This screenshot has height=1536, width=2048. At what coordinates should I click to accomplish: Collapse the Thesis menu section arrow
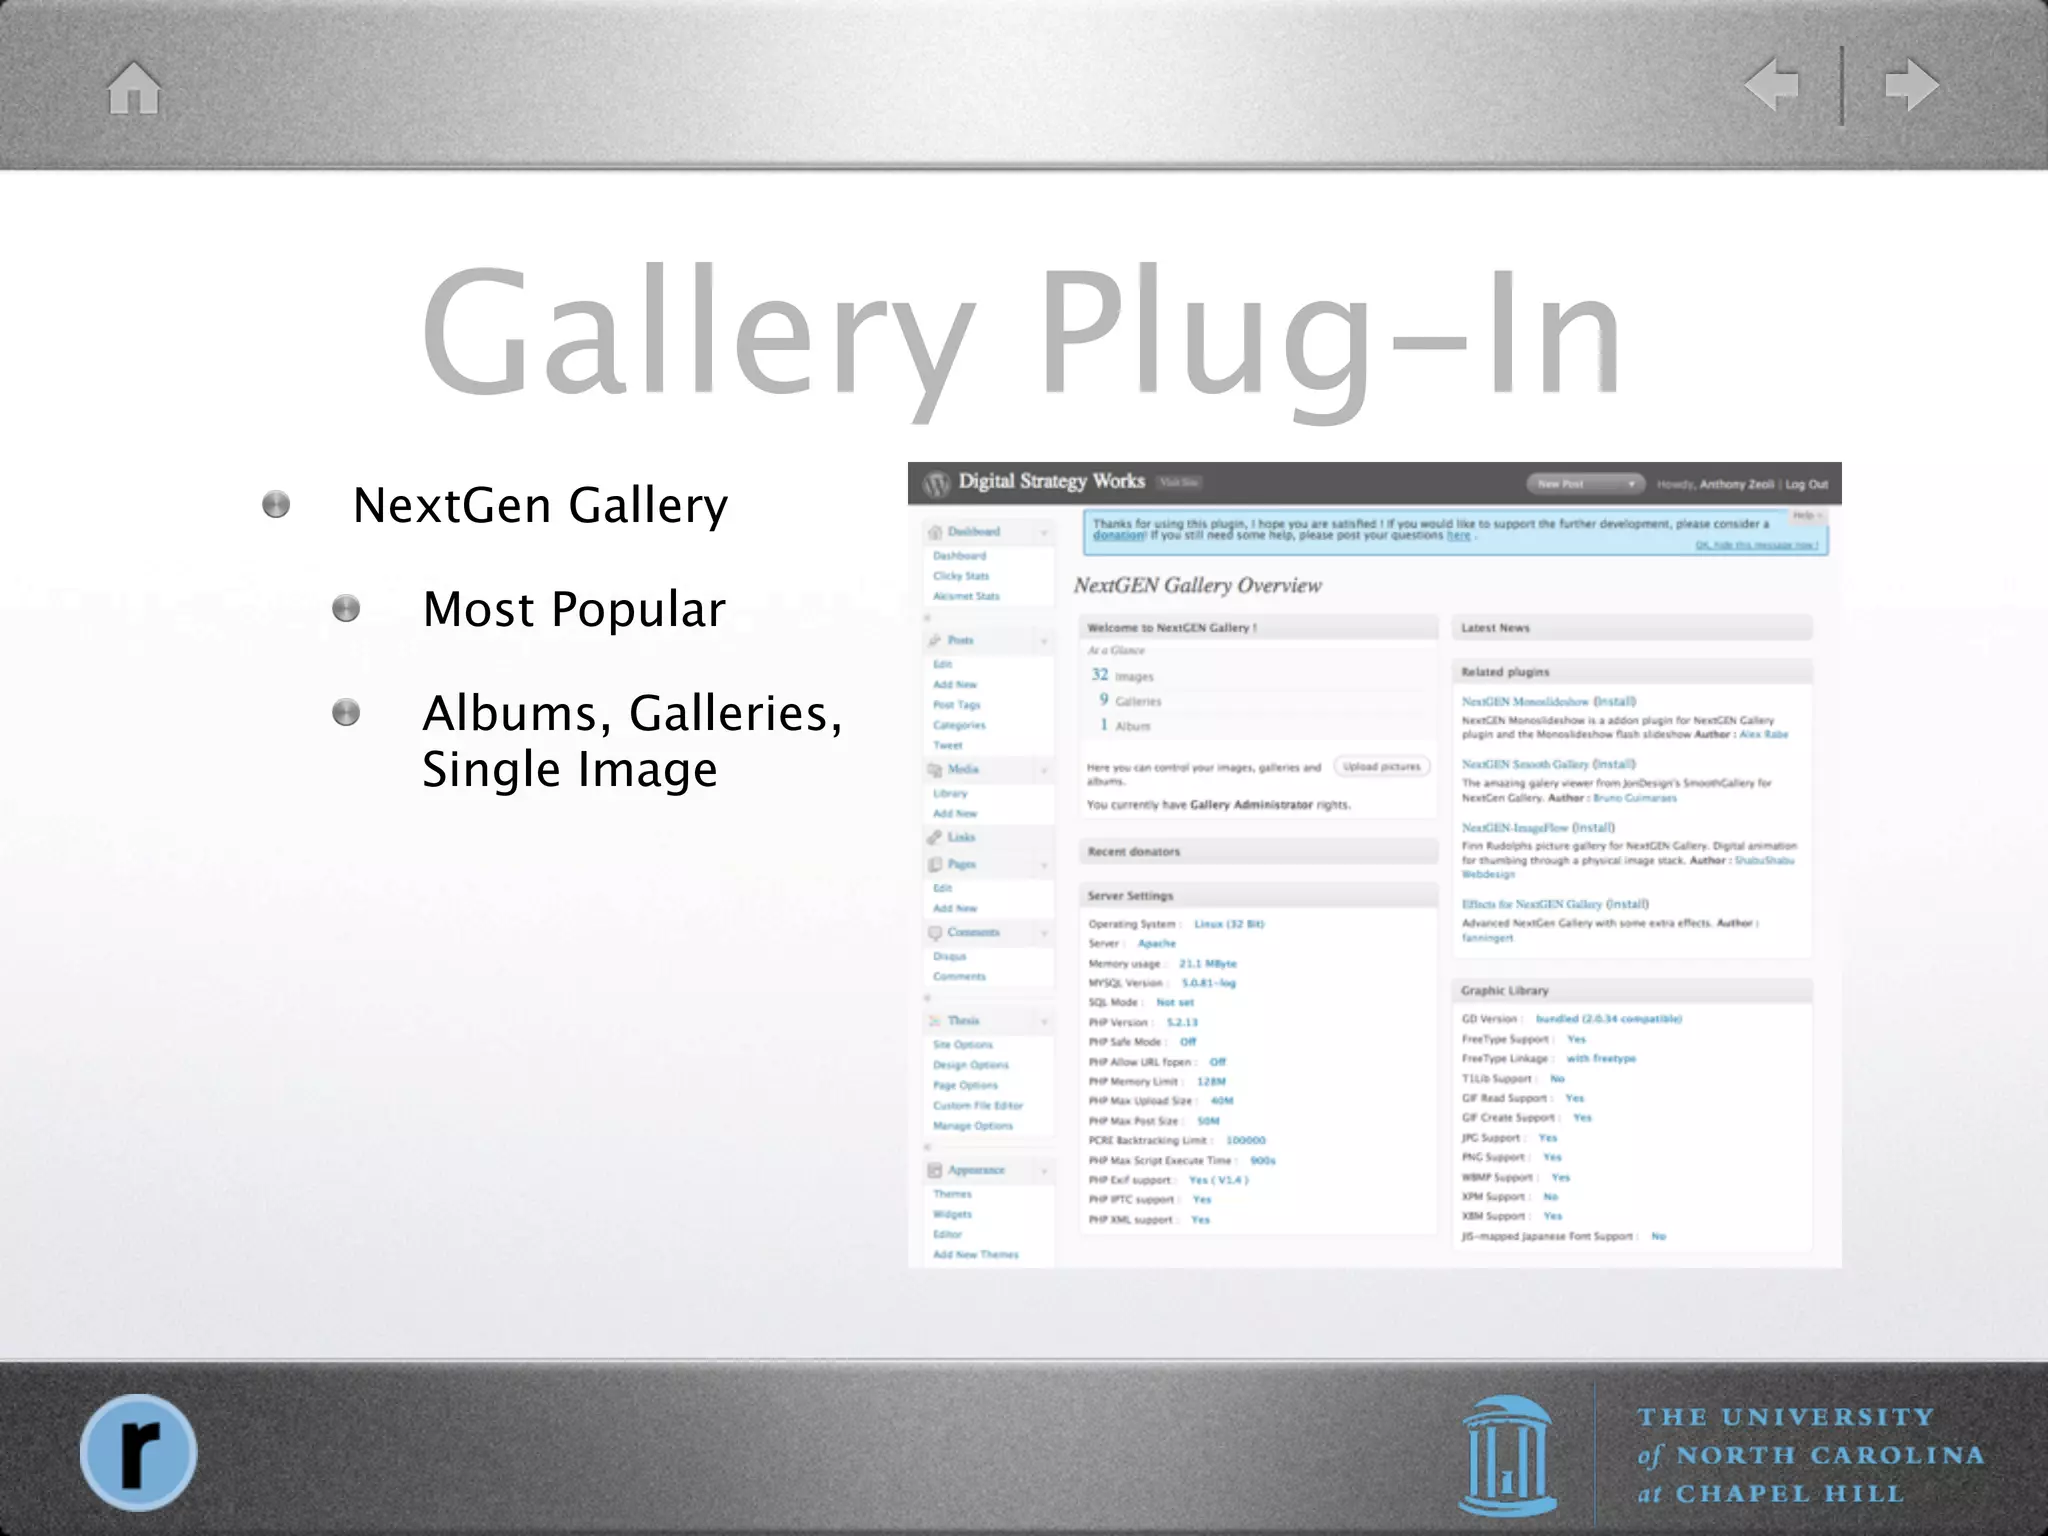pos(1043,1022)
